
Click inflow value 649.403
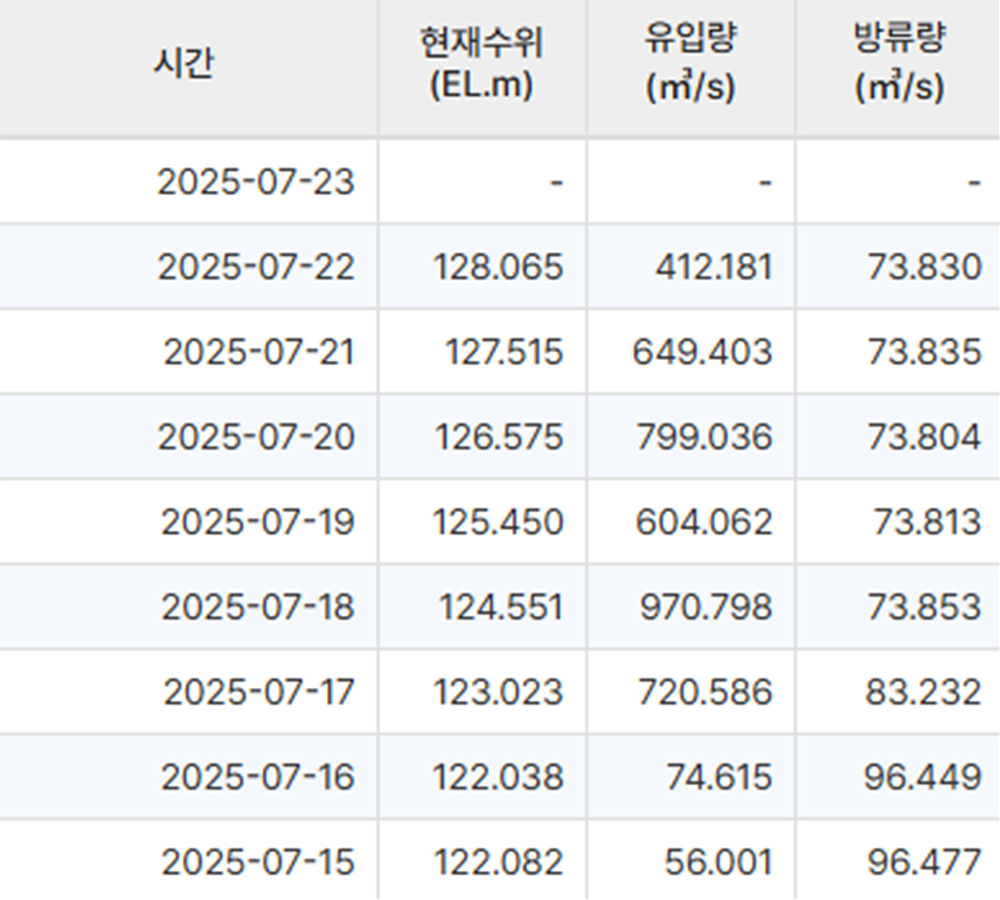[702, 352]
